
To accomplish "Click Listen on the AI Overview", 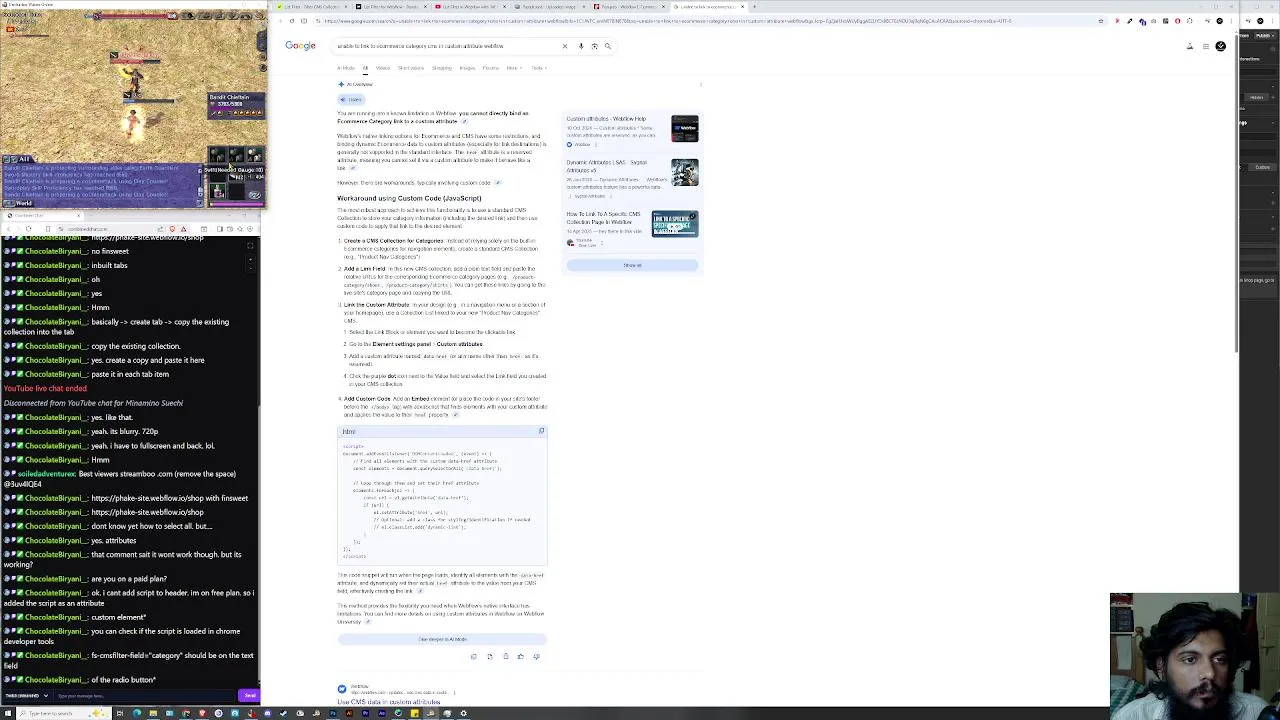I will (x=352, y=99).
